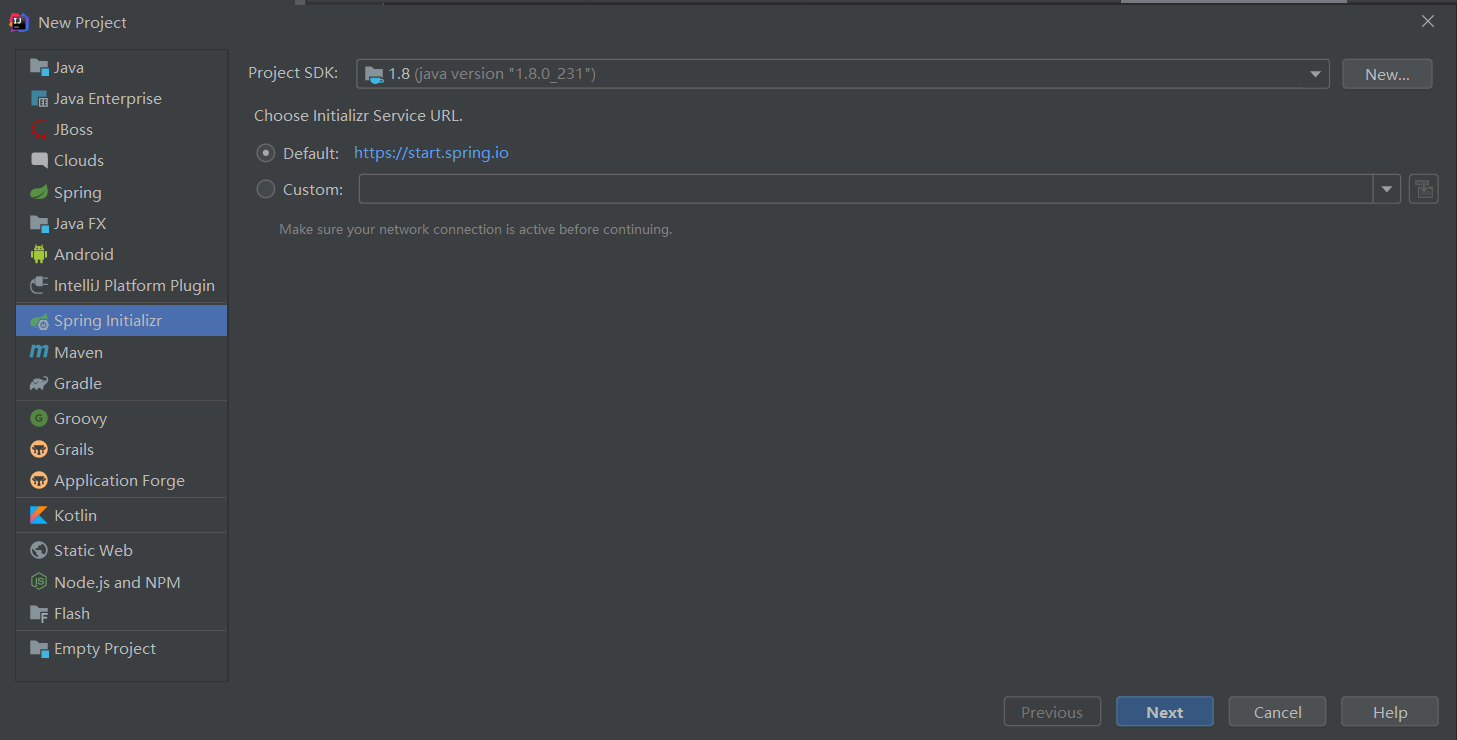
Task: Click the Application Forge icon
Action: [x=39, y=480]
